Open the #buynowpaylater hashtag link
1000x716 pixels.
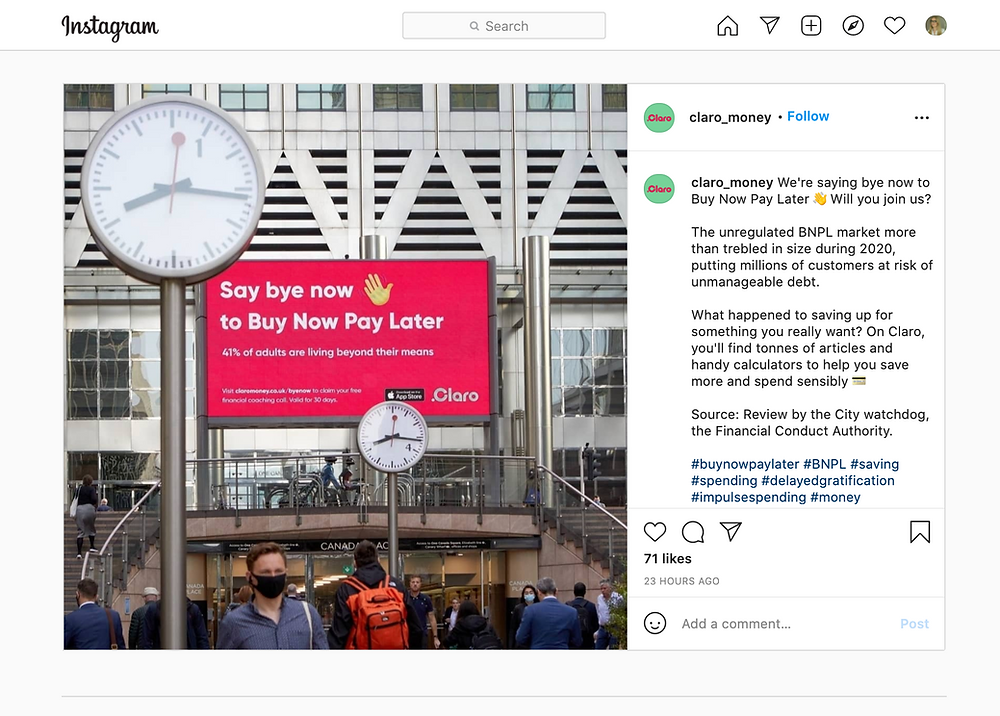(x=745, y=464)
